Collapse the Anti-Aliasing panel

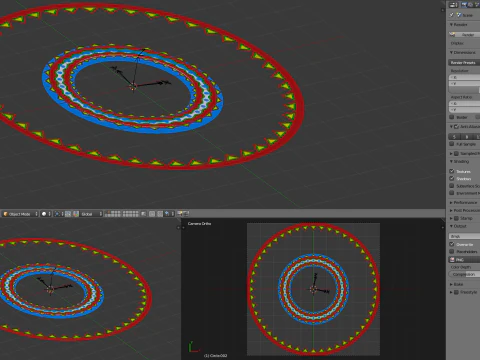(x=451, y=127)
